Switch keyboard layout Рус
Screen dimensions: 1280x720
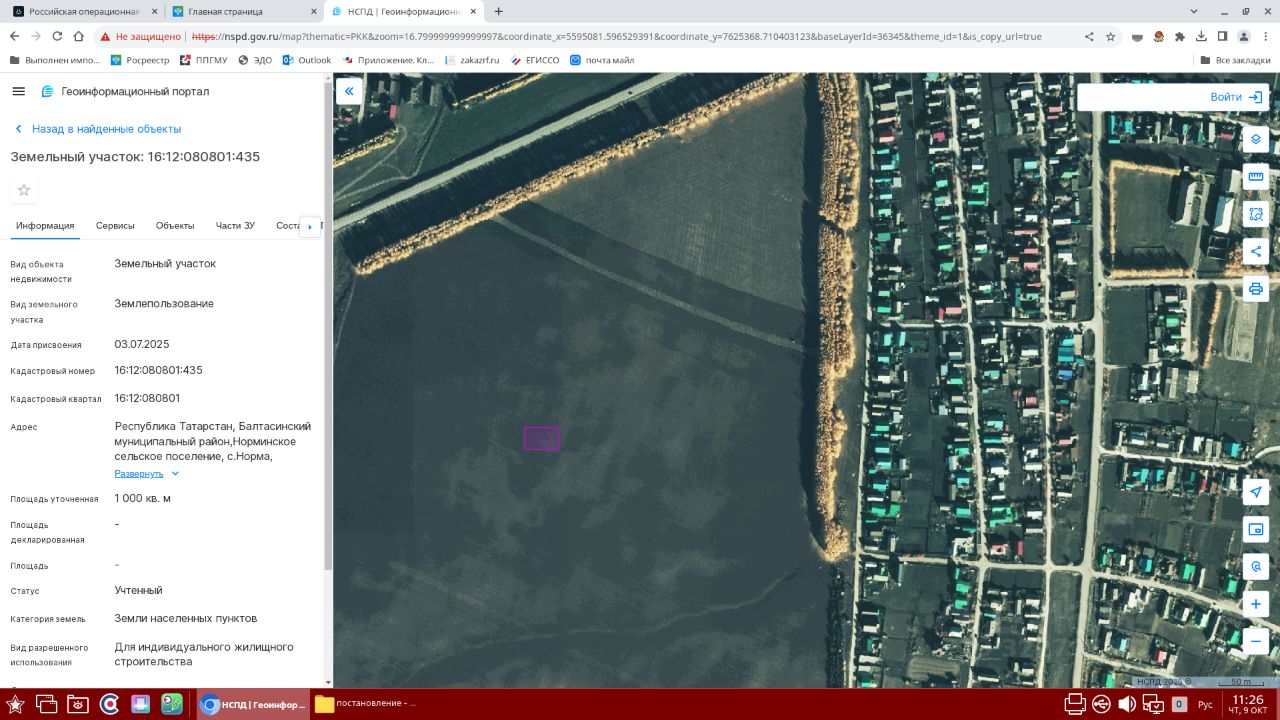(1205, 705)
